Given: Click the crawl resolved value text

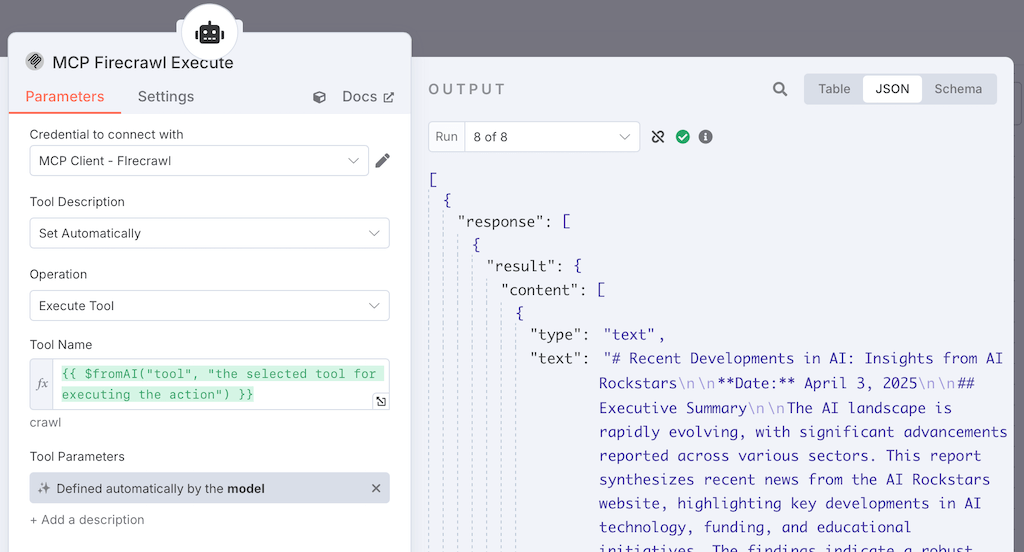Looking at the screenshot, I should pyautogui.click(x=45, y=423).
